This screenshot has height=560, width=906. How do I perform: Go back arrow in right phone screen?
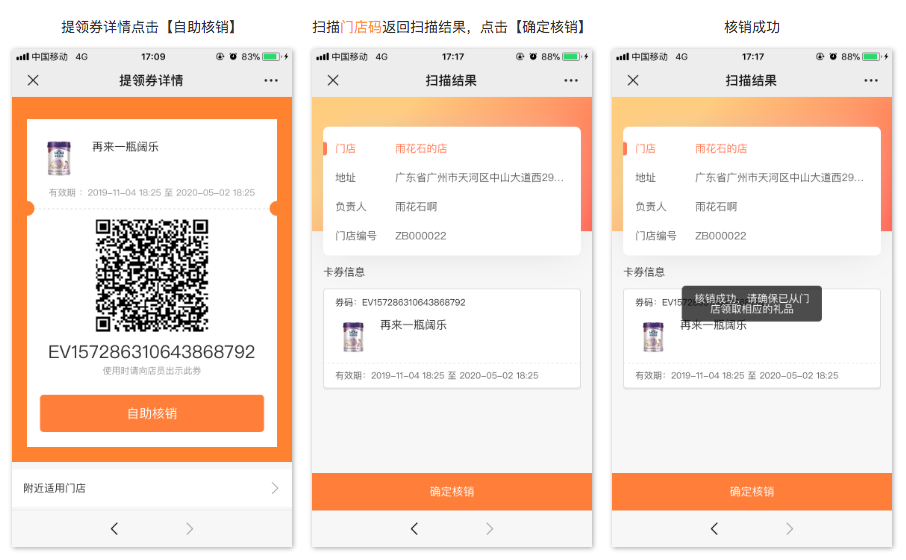pyautogui.click(x=714, y=528)
